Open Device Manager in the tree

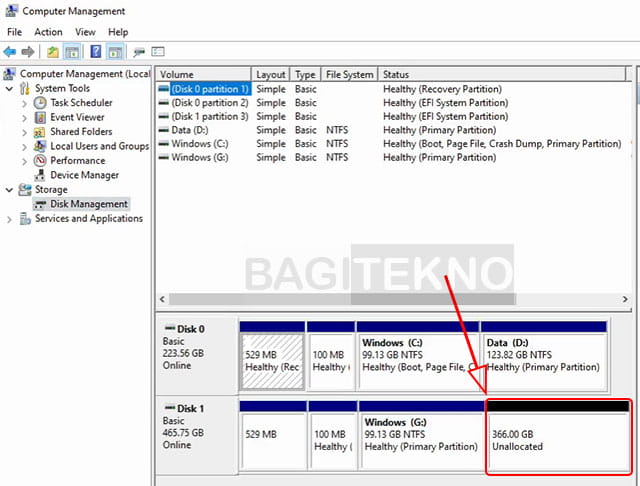[84, 175]
